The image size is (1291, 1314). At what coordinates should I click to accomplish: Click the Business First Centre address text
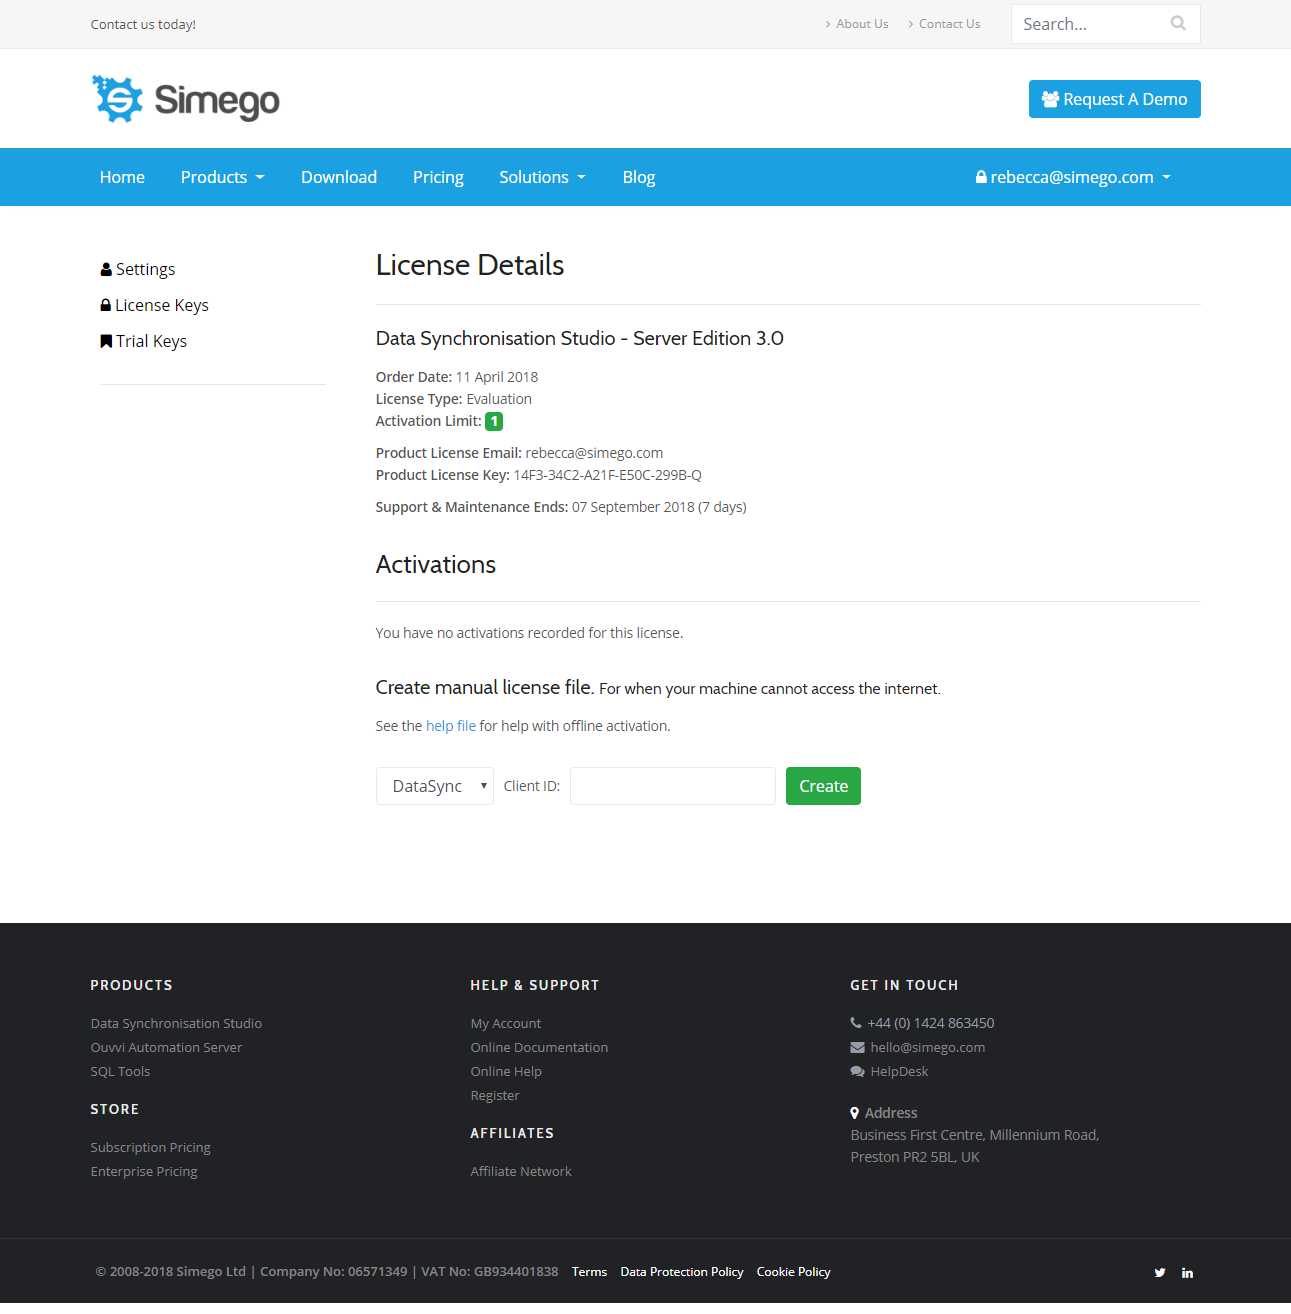coord(974,1146)
